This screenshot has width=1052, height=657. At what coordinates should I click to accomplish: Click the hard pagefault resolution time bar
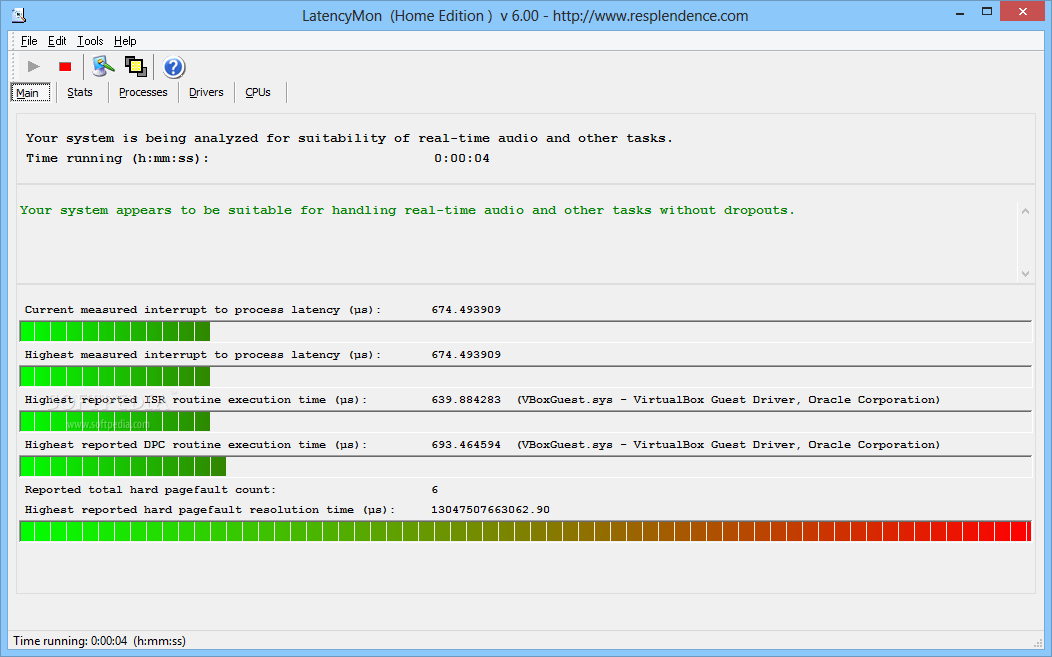click(525, 531)
